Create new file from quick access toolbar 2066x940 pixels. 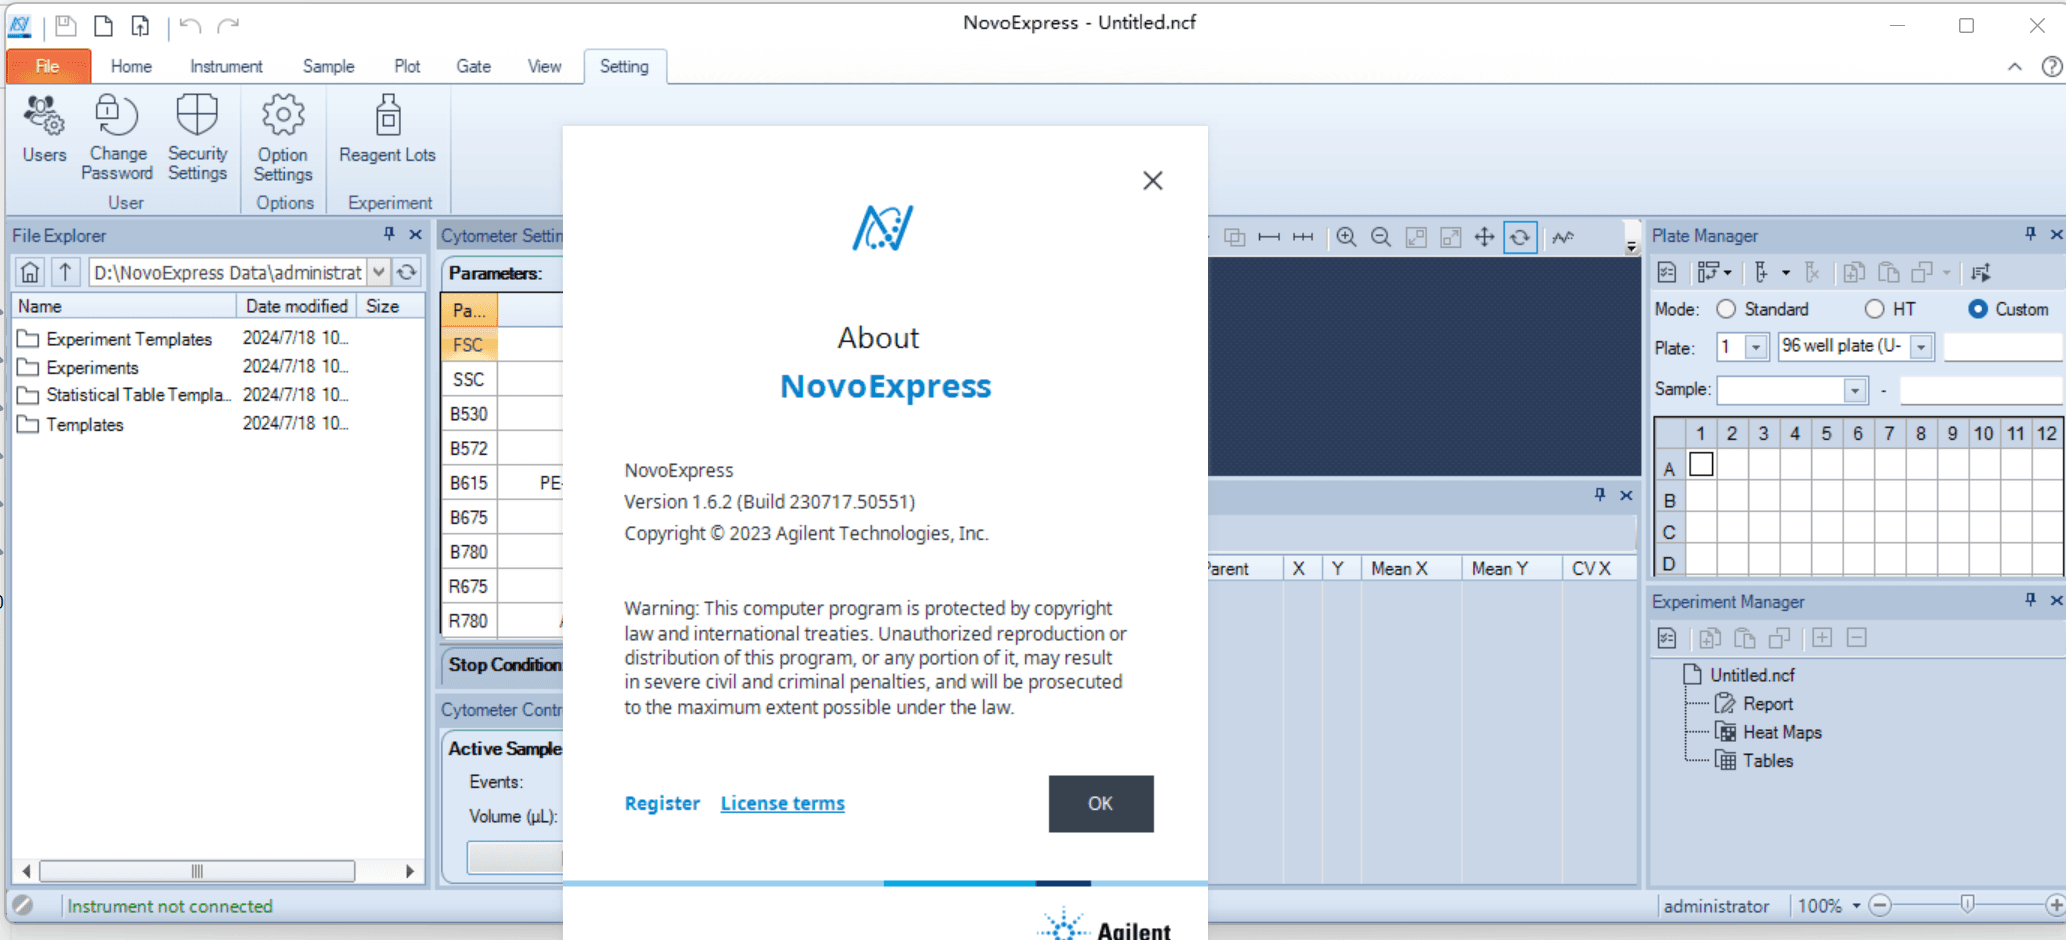coord(103,25)
